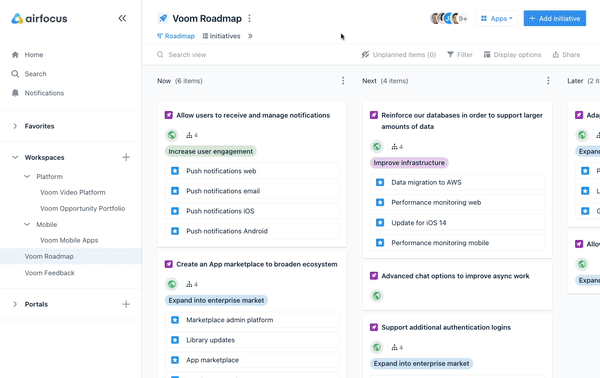Click the airfocus logo
The width and height of the screenshot is (600, 378).
[39, 18]
